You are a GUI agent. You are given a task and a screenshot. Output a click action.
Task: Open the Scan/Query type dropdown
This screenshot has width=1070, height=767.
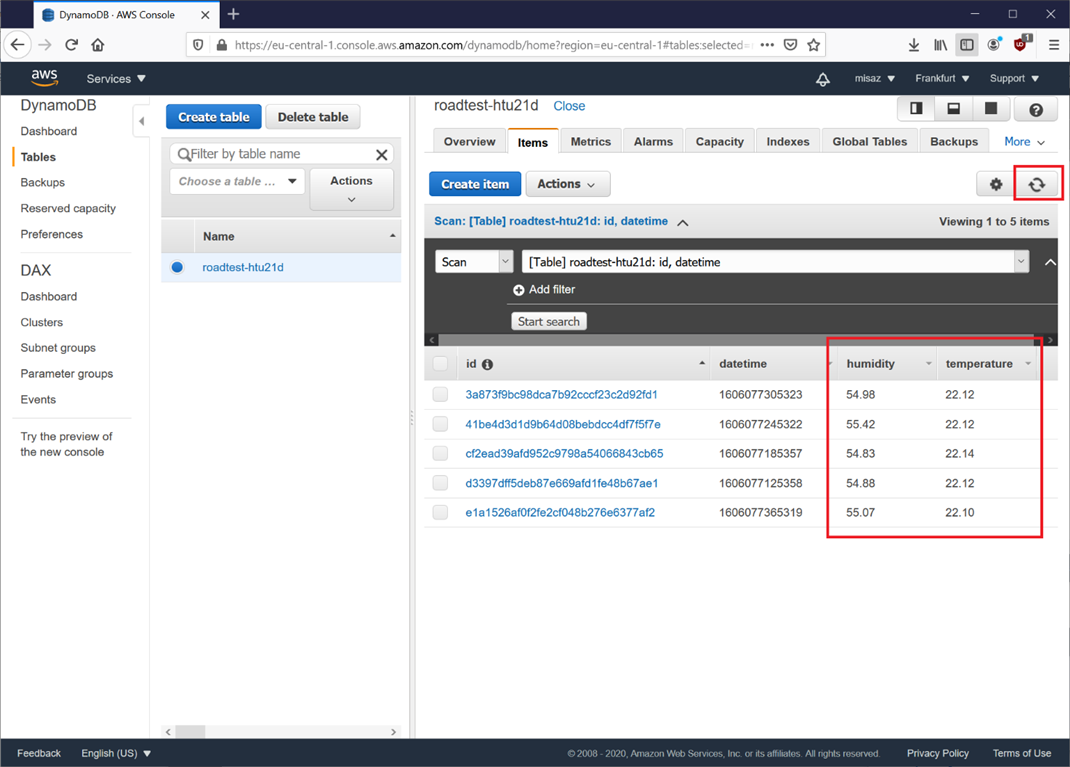(474, 262)
